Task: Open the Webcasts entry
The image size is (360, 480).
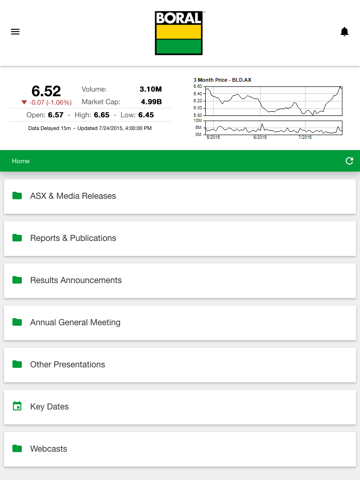Action: 180,449
